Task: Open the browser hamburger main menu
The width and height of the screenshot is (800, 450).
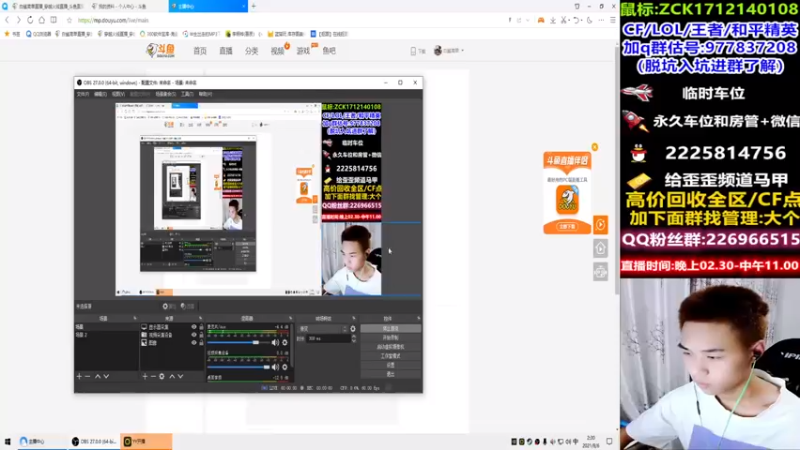Action: 612,20
